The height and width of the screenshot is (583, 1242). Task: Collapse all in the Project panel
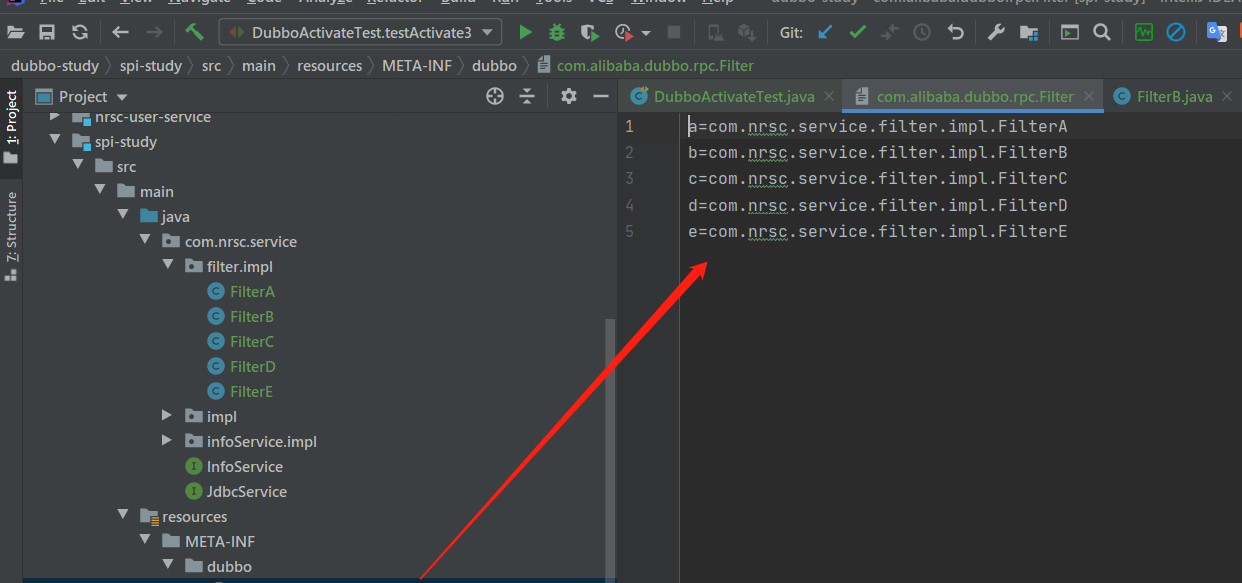pos(528,96)
